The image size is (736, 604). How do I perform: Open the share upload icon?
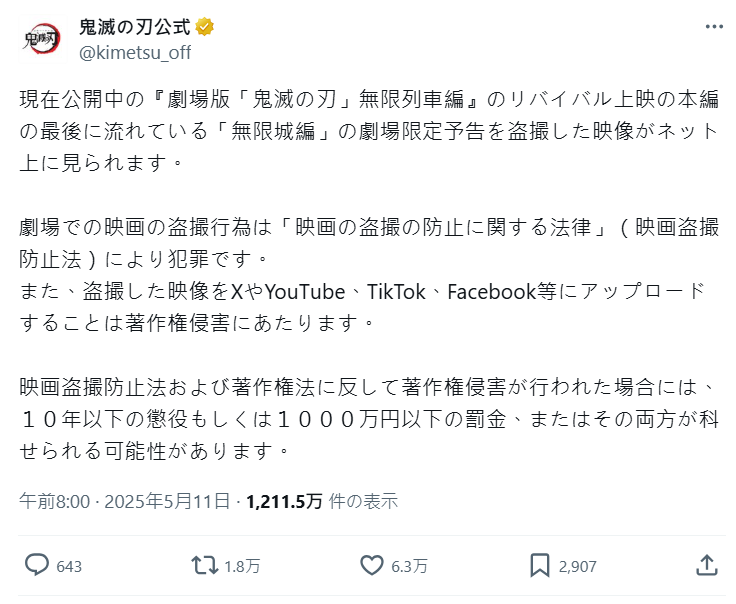point(706,565)
